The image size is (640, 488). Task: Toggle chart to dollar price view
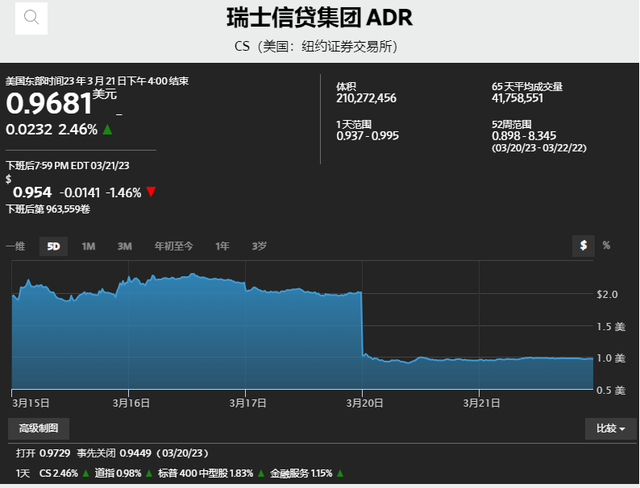tap(583, 246)
